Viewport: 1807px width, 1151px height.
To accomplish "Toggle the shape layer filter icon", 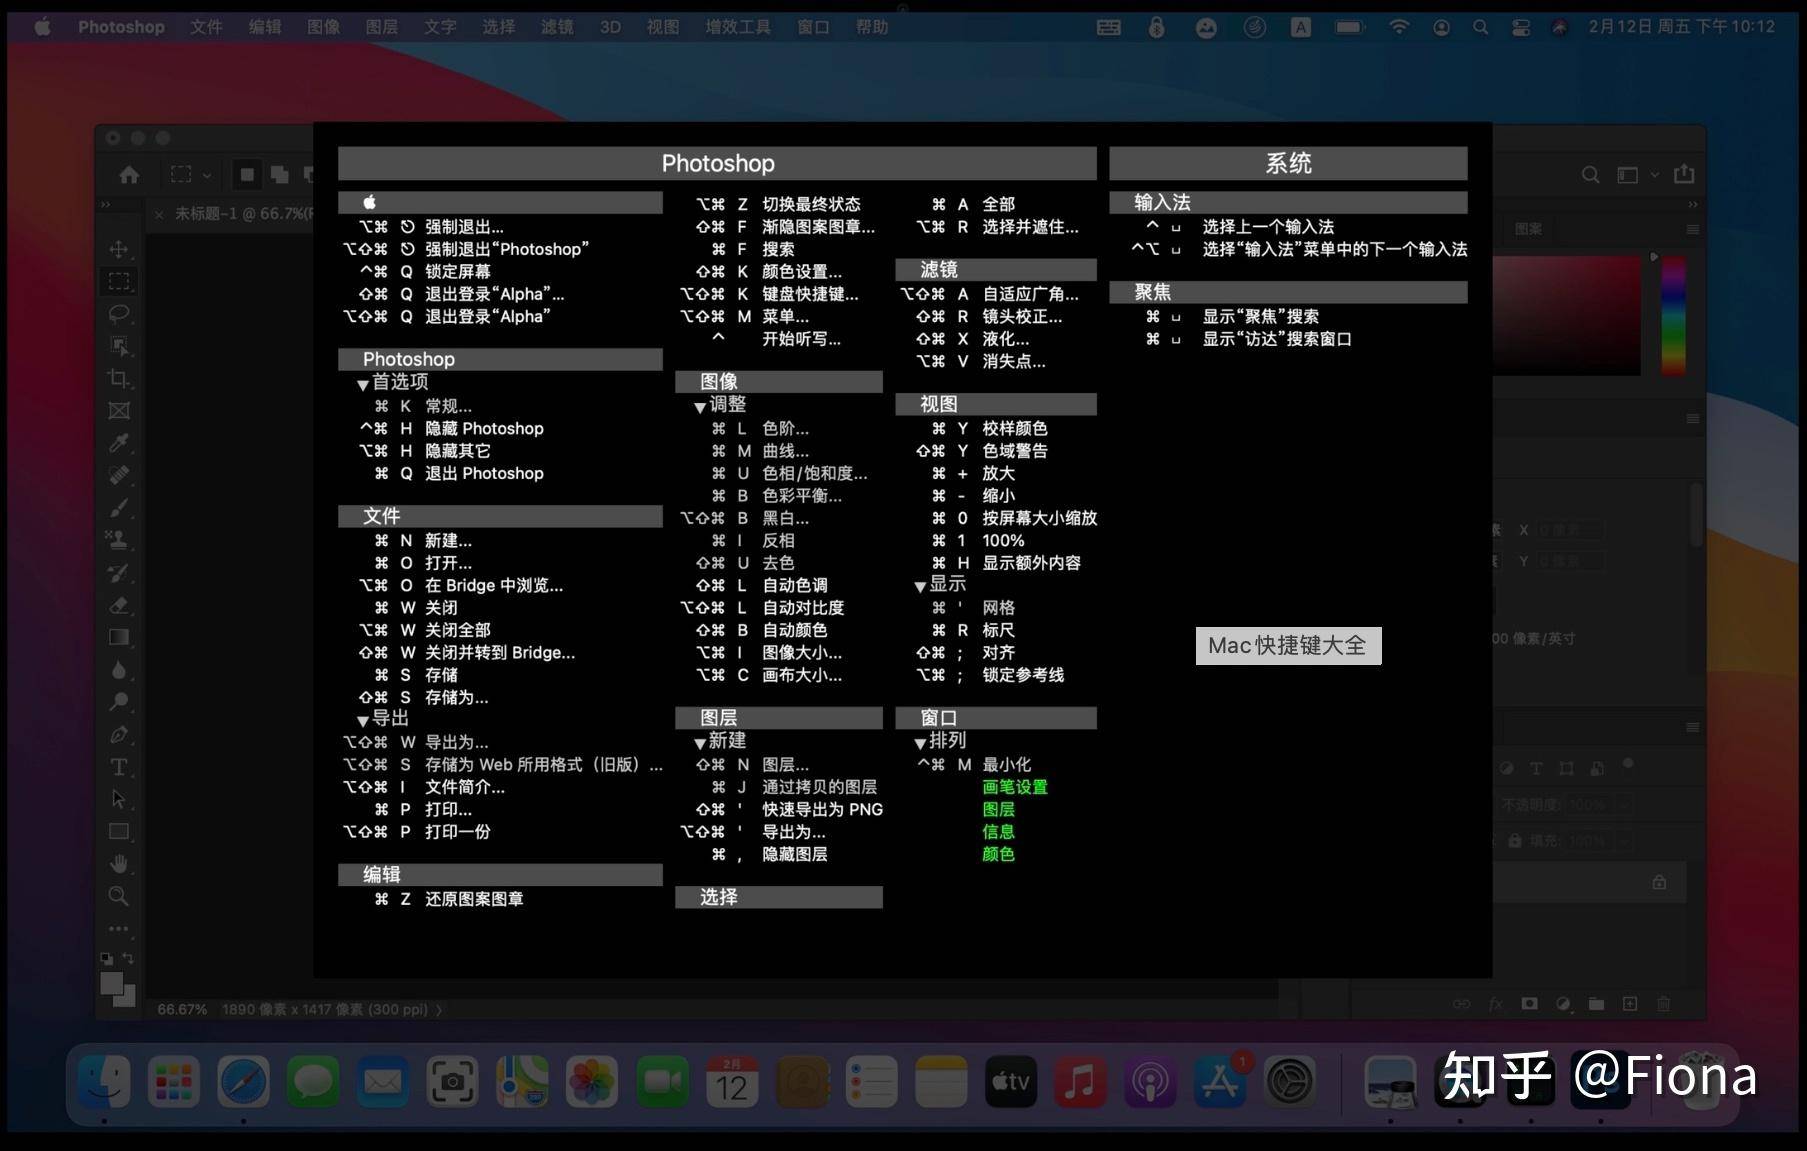I will pos(1566,768).
